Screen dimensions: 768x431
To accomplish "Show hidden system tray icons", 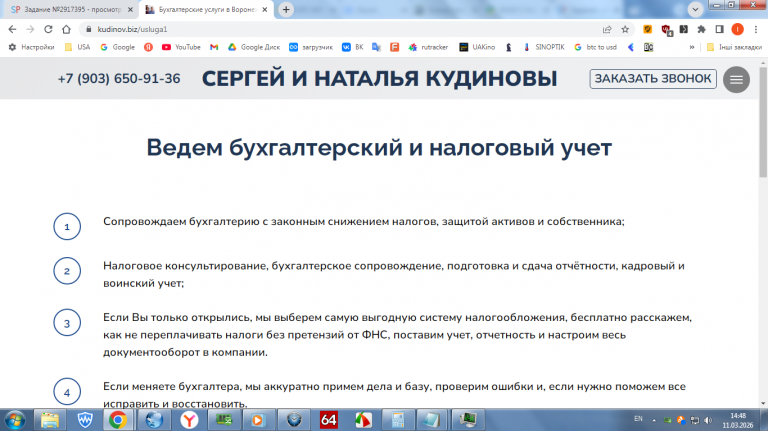I will coord(654,420).
